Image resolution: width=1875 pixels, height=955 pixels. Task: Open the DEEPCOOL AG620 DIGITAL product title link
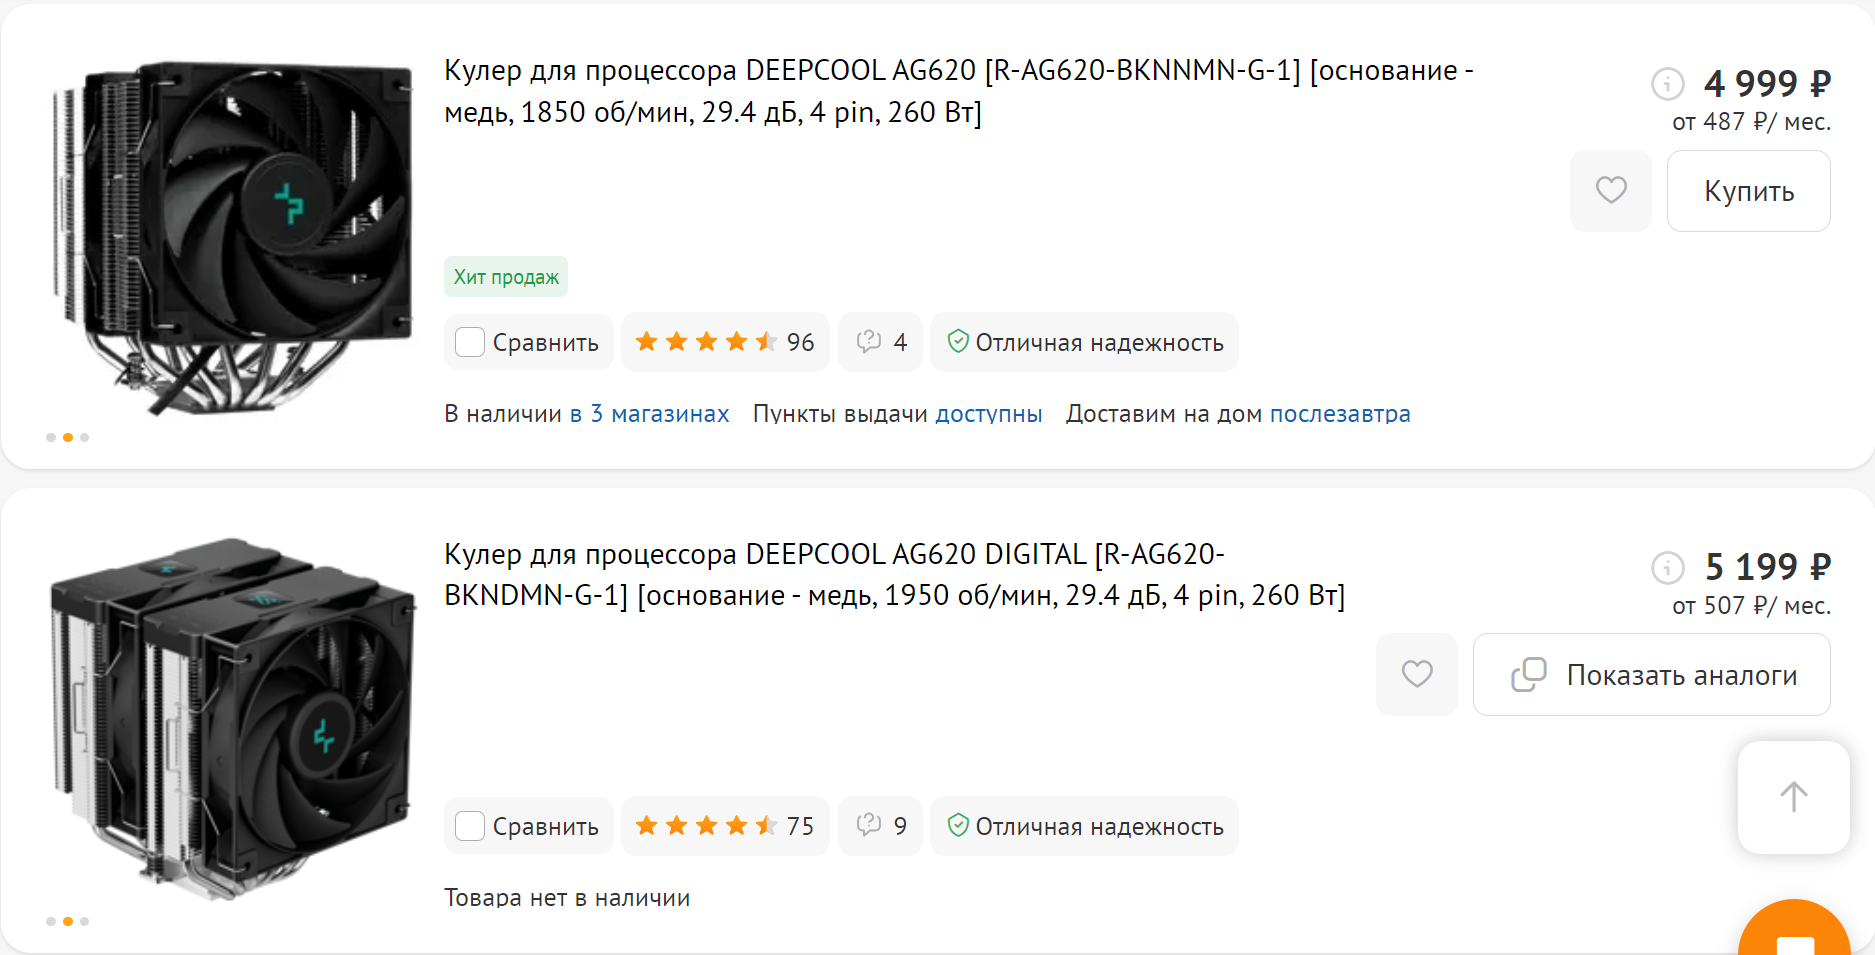pos(893,575)
